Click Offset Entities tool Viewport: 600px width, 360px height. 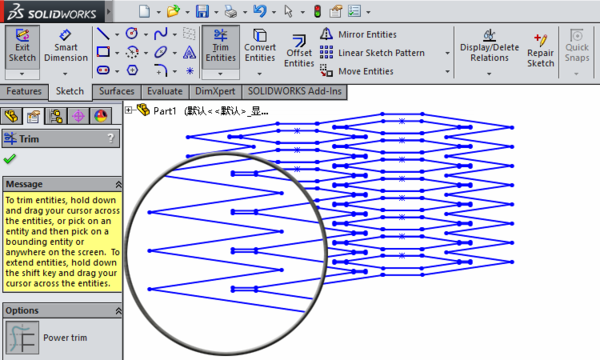point(299,51)
